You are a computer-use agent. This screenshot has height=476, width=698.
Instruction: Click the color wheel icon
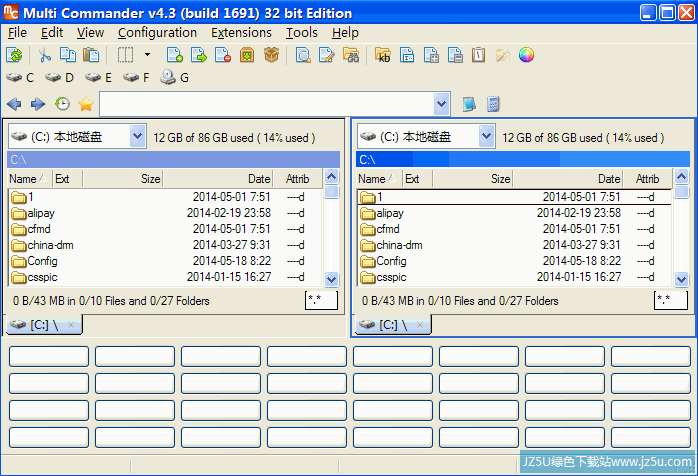[526, 55]
